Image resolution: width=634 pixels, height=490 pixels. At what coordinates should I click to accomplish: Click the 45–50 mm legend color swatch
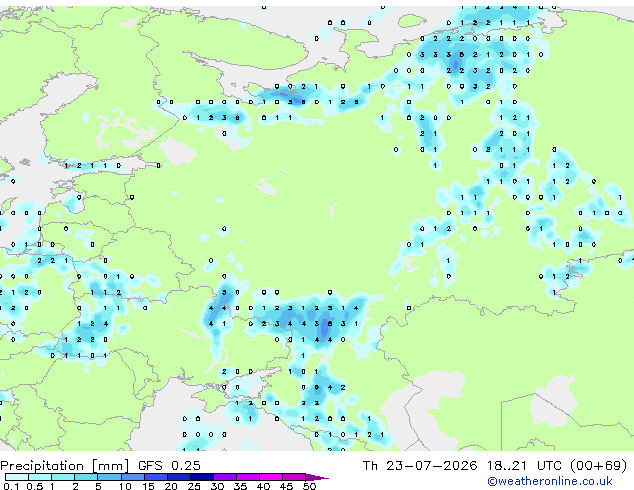(294, 477)
